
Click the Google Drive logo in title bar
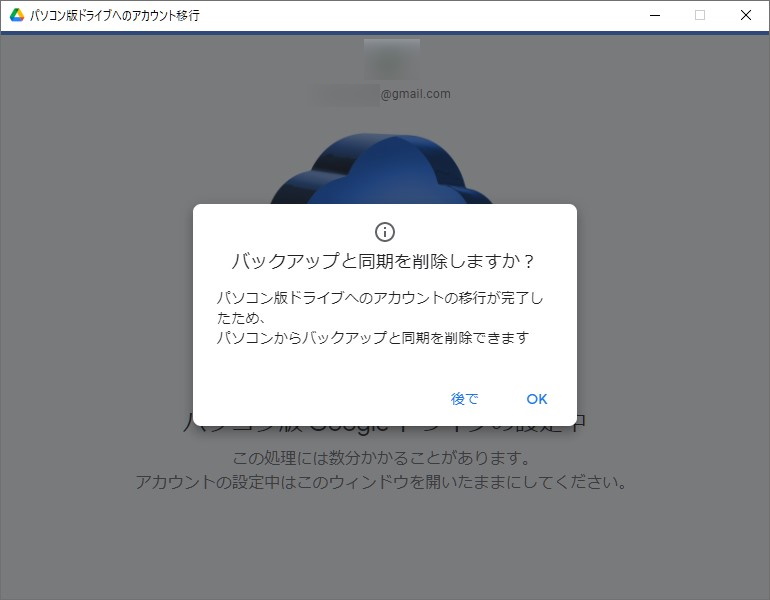(x=17, y=15)
